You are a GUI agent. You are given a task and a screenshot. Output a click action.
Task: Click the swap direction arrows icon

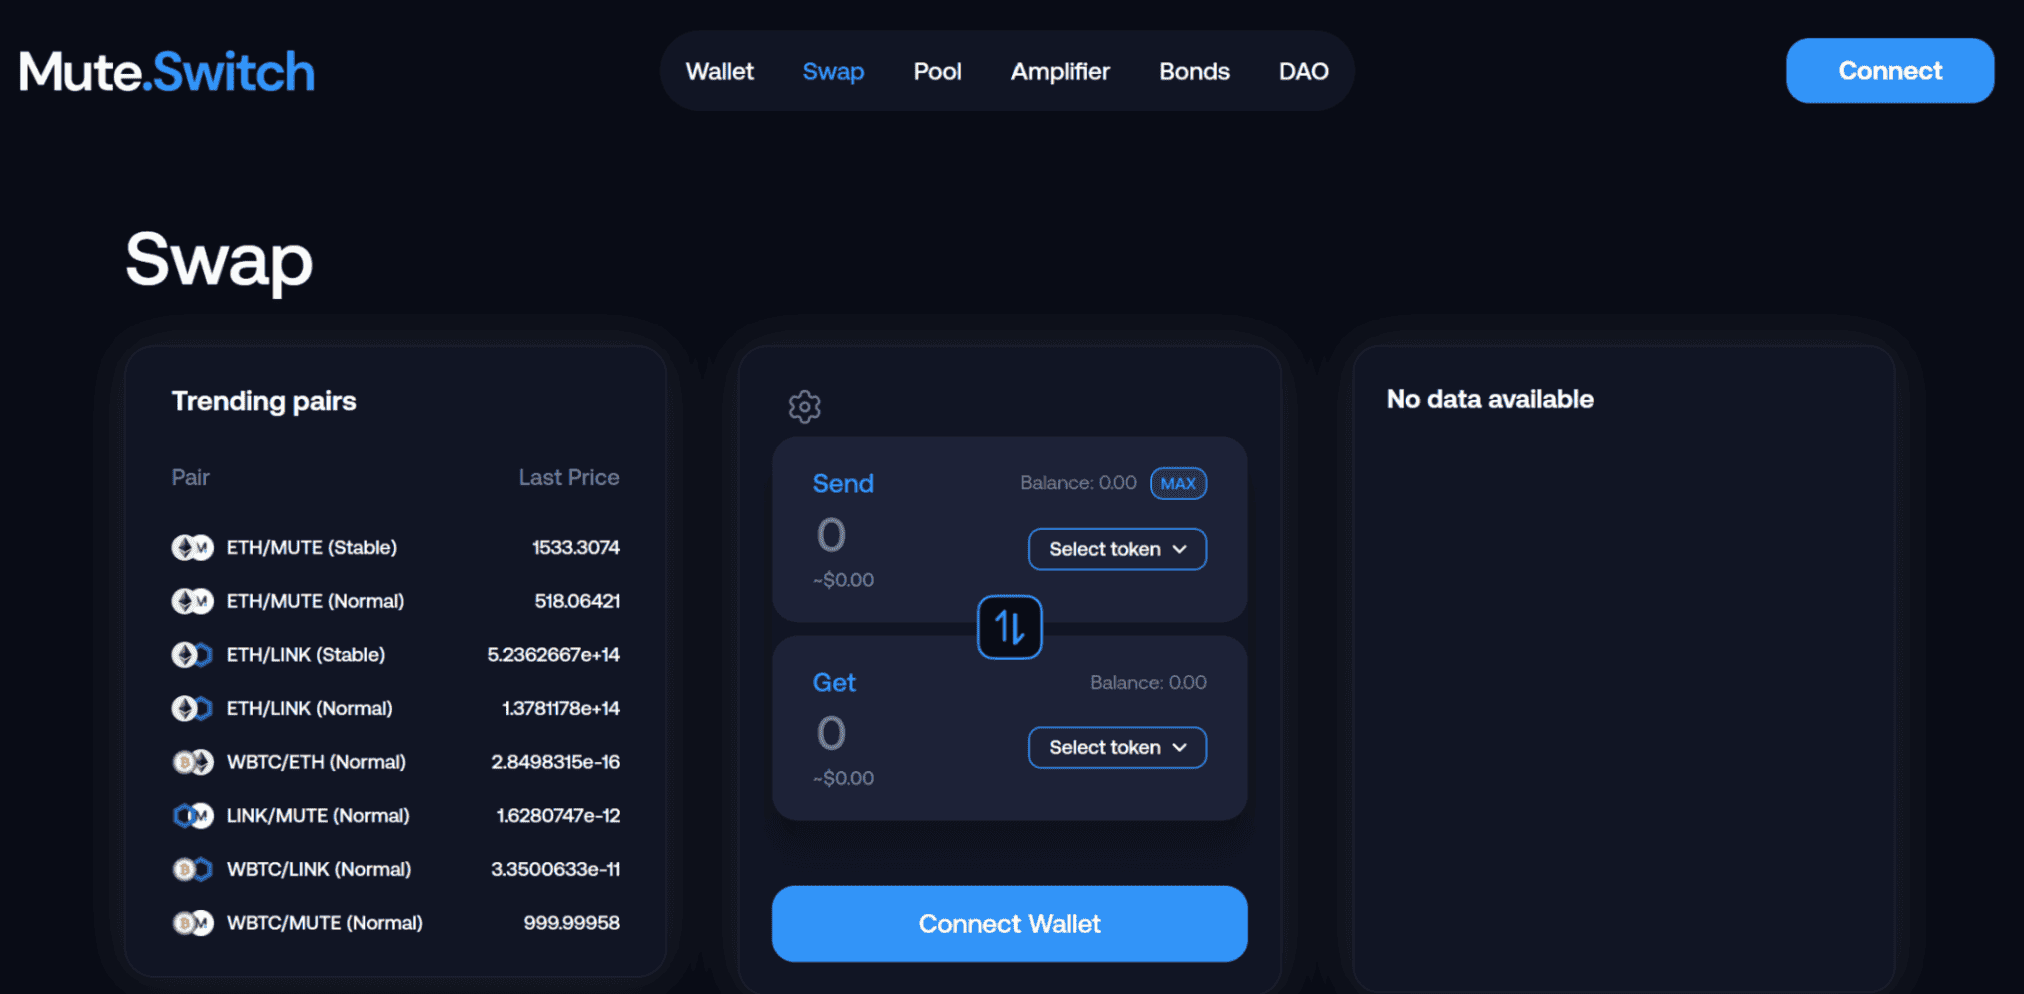coord(1009,628)
